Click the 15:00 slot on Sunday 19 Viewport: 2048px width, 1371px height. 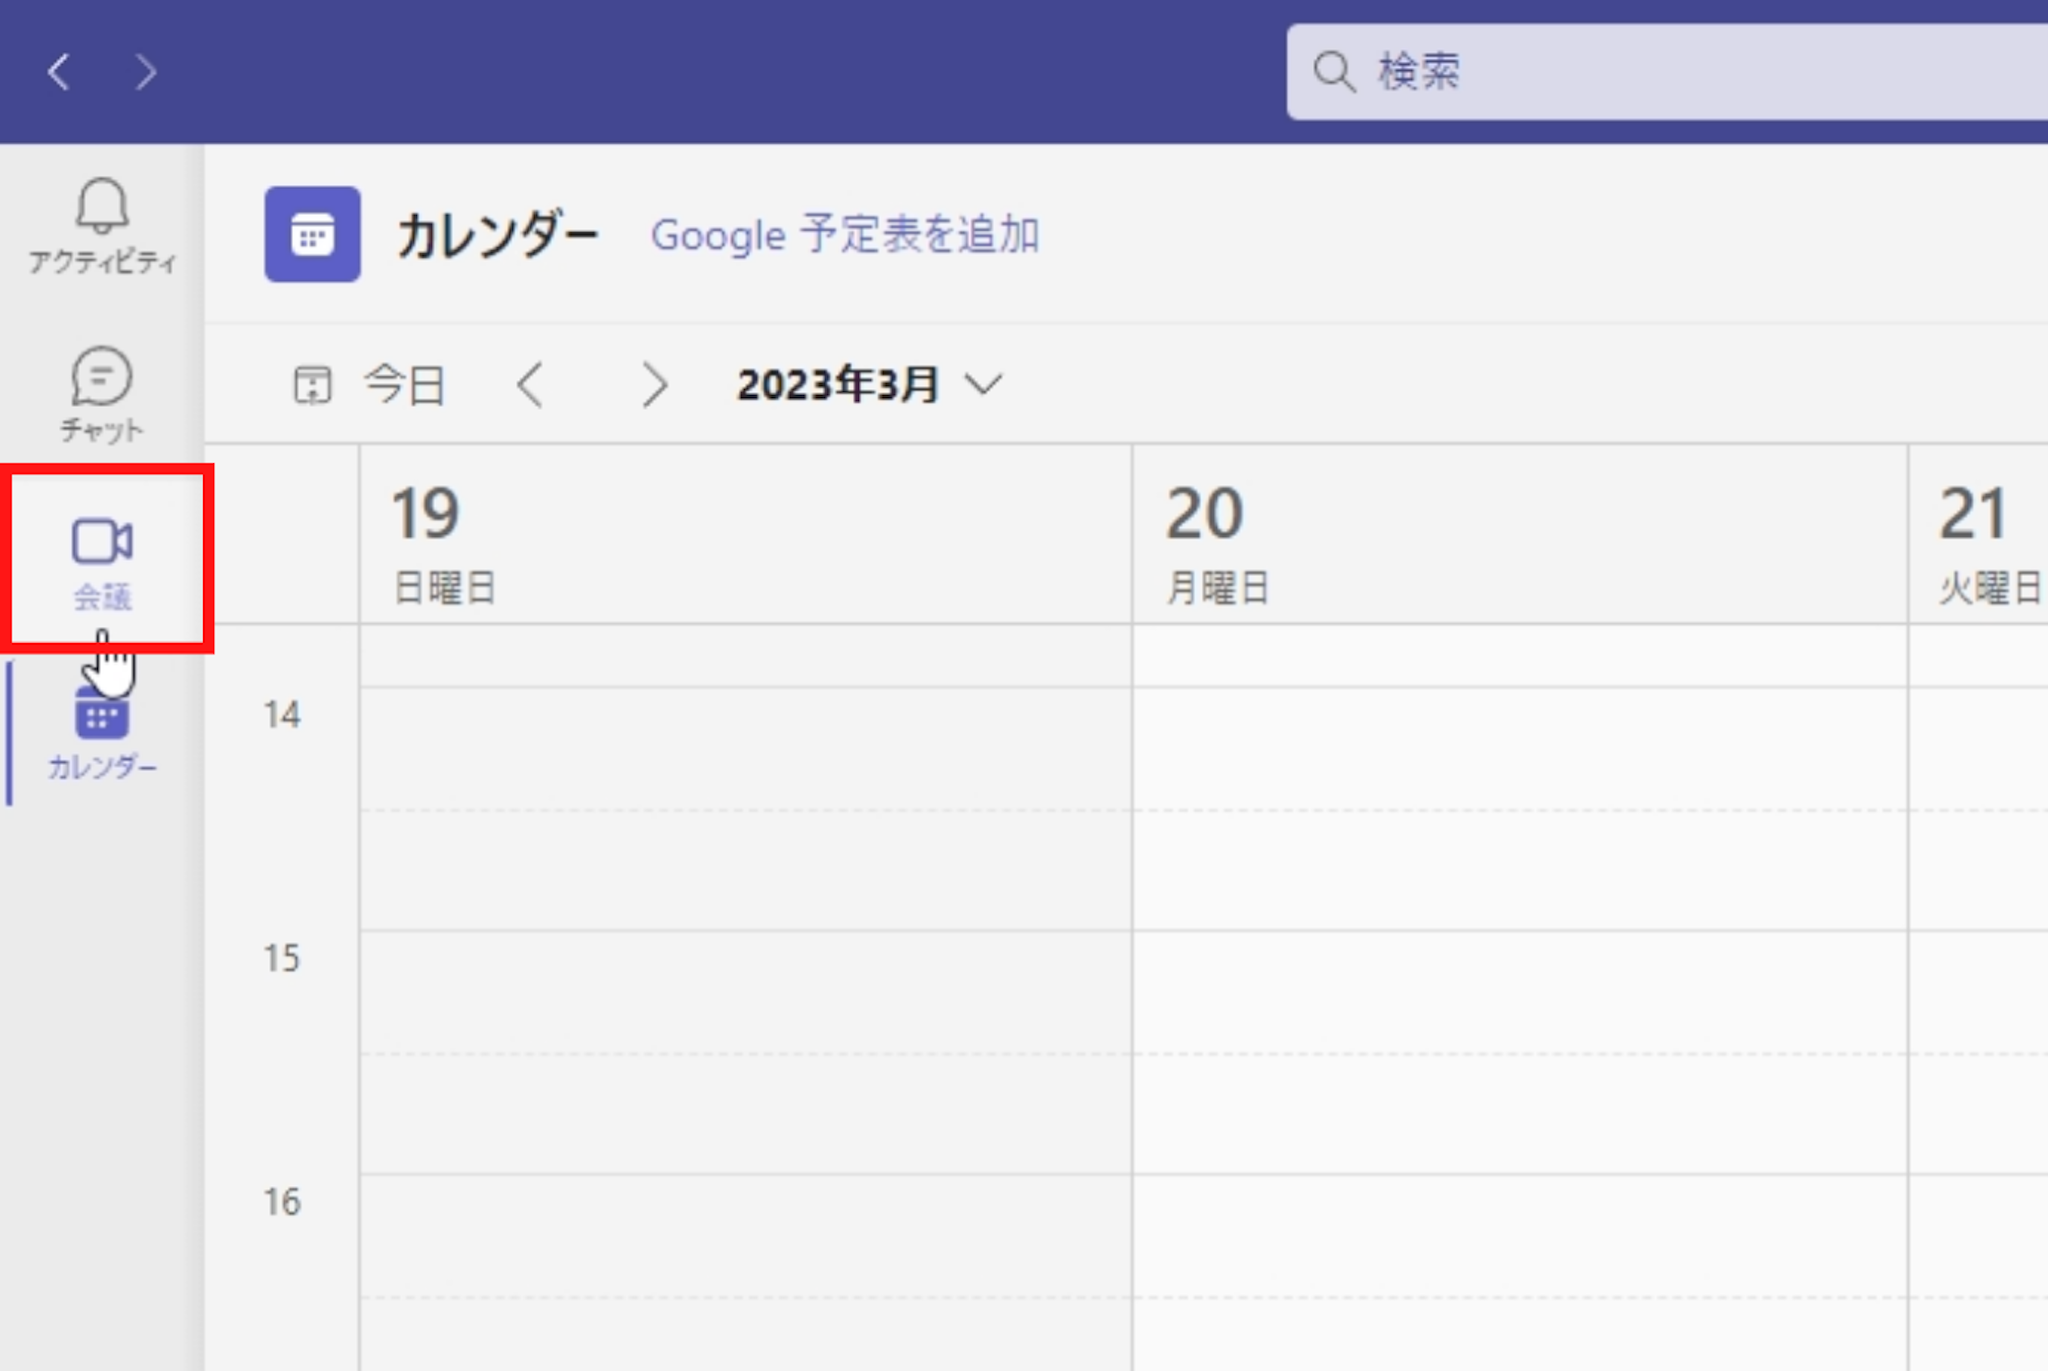(745, 990)
